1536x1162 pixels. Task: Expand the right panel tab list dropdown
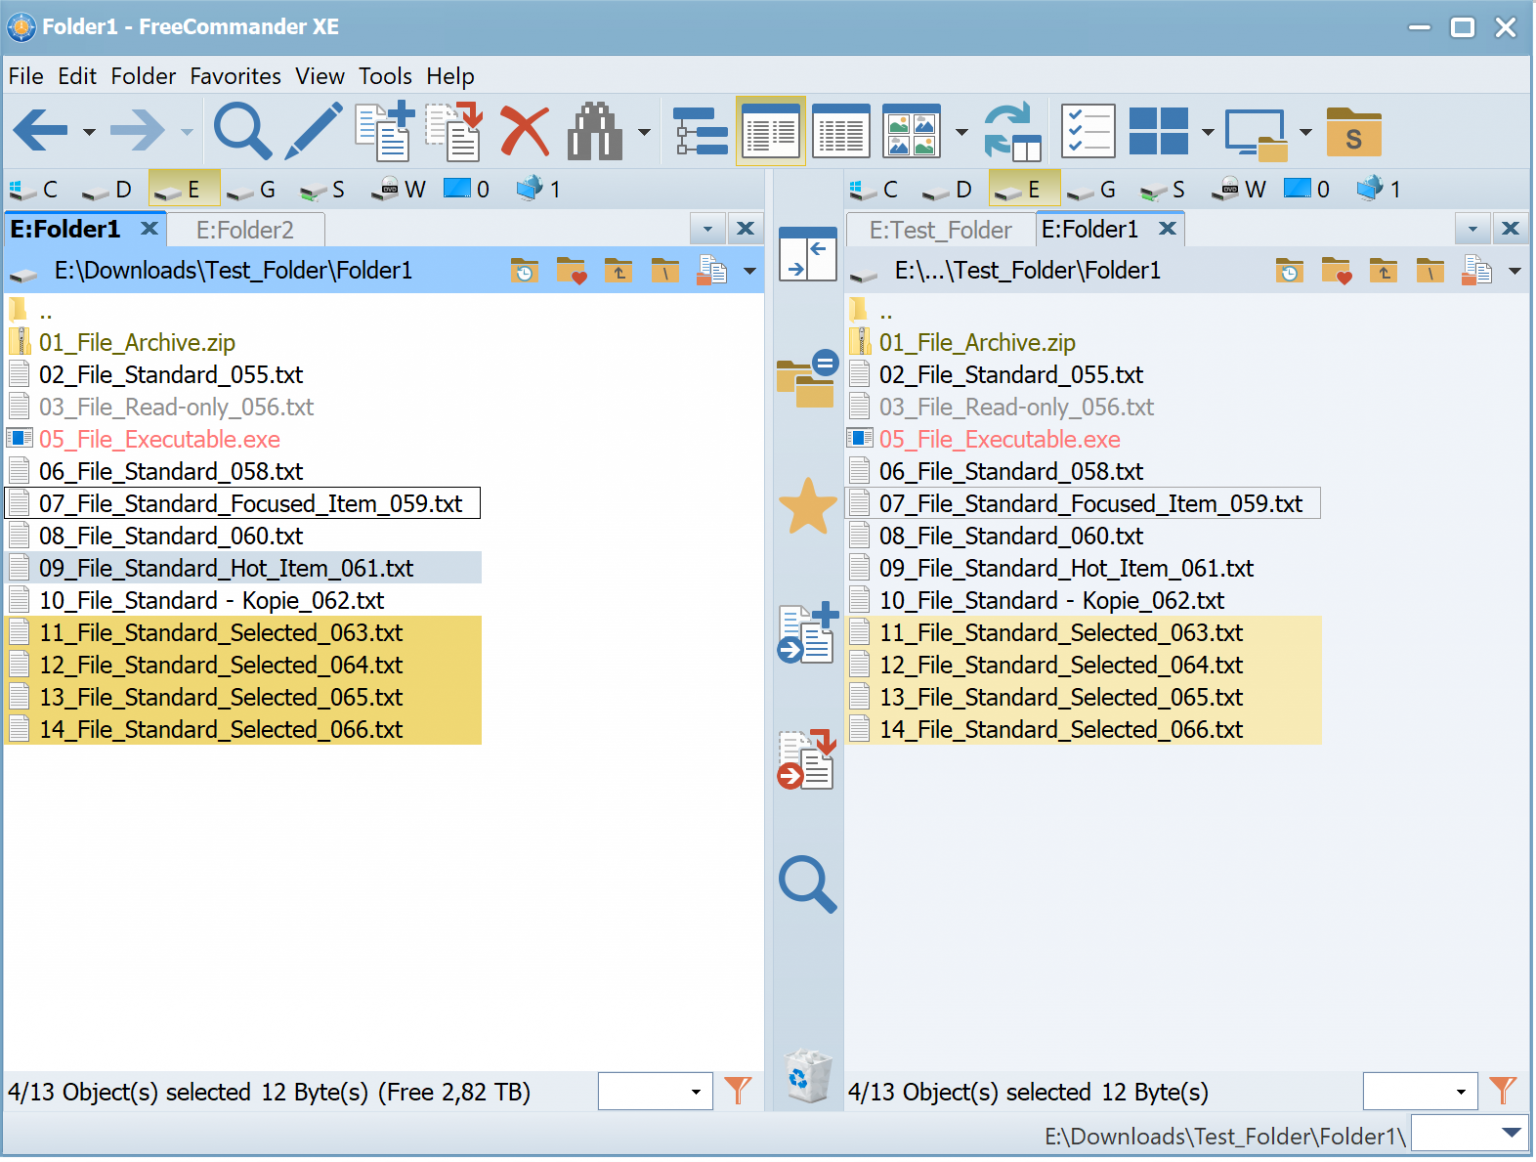[x=1472, y=229]
